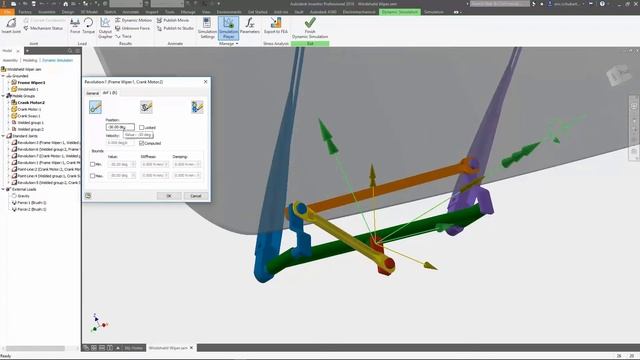The height and width of the screenshot is (360, 640).
Task: Click the browser panel menu icon
Action: 77,51
